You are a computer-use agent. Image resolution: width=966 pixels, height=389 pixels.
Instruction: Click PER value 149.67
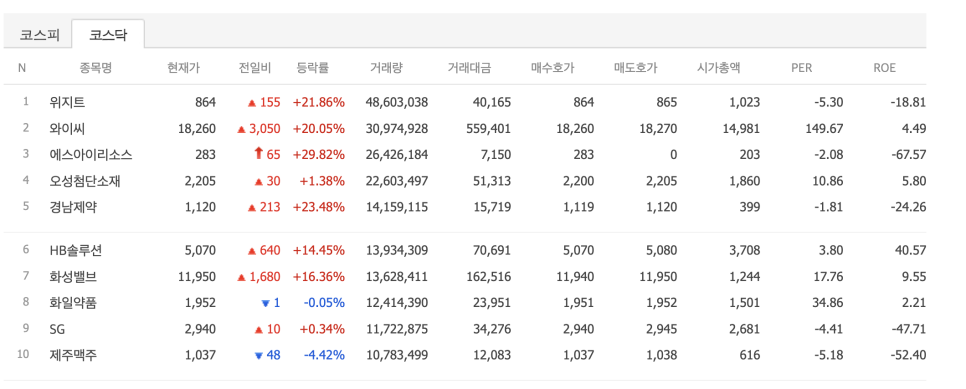click(x=824, y=129)
